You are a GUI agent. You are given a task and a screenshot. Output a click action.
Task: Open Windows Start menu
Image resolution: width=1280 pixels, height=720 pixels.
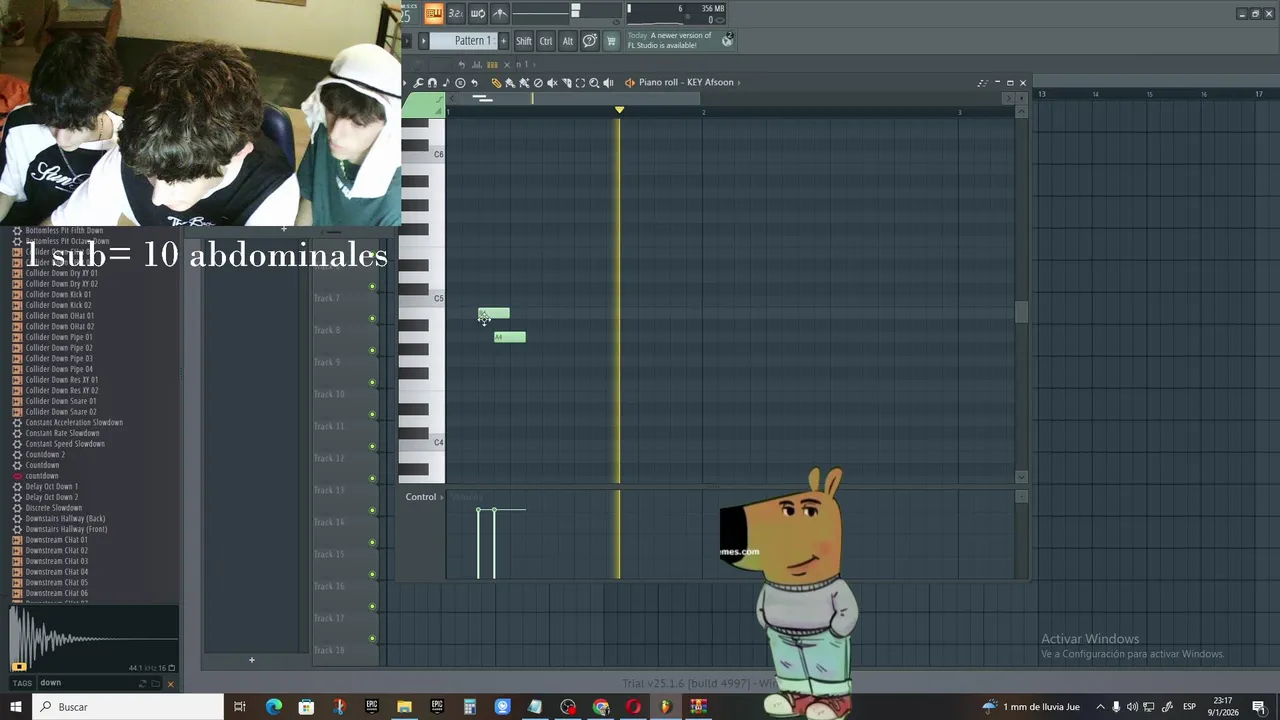point(16,707)
